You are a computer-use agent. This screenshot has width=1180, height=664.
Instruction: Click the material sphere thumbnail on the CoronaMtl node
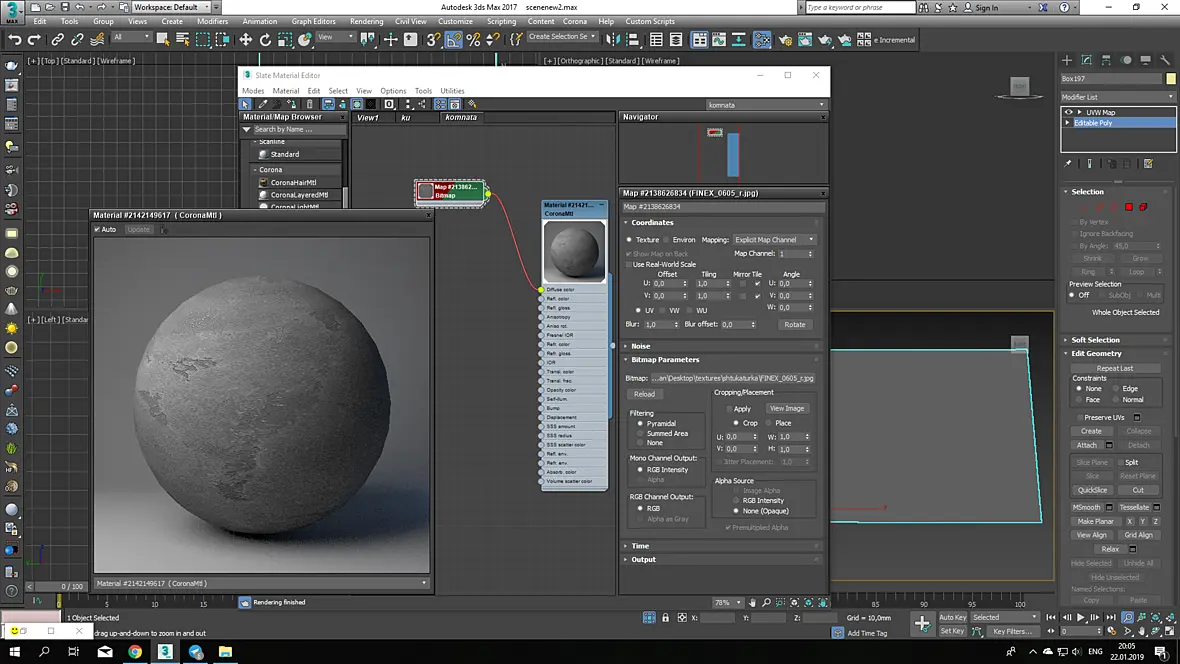tap(574, 251)
